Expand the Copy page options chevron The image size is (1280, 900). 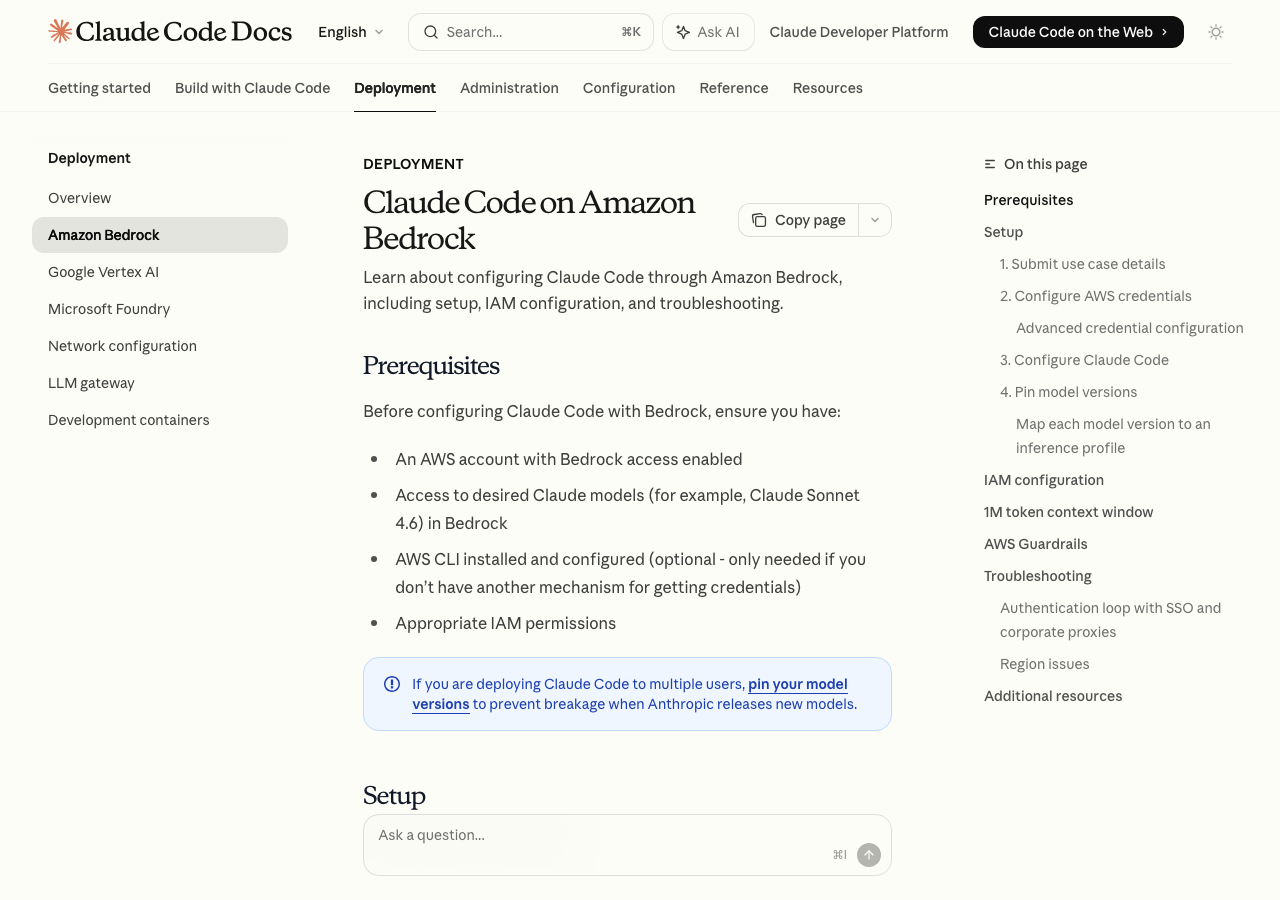tap(875, 220)
